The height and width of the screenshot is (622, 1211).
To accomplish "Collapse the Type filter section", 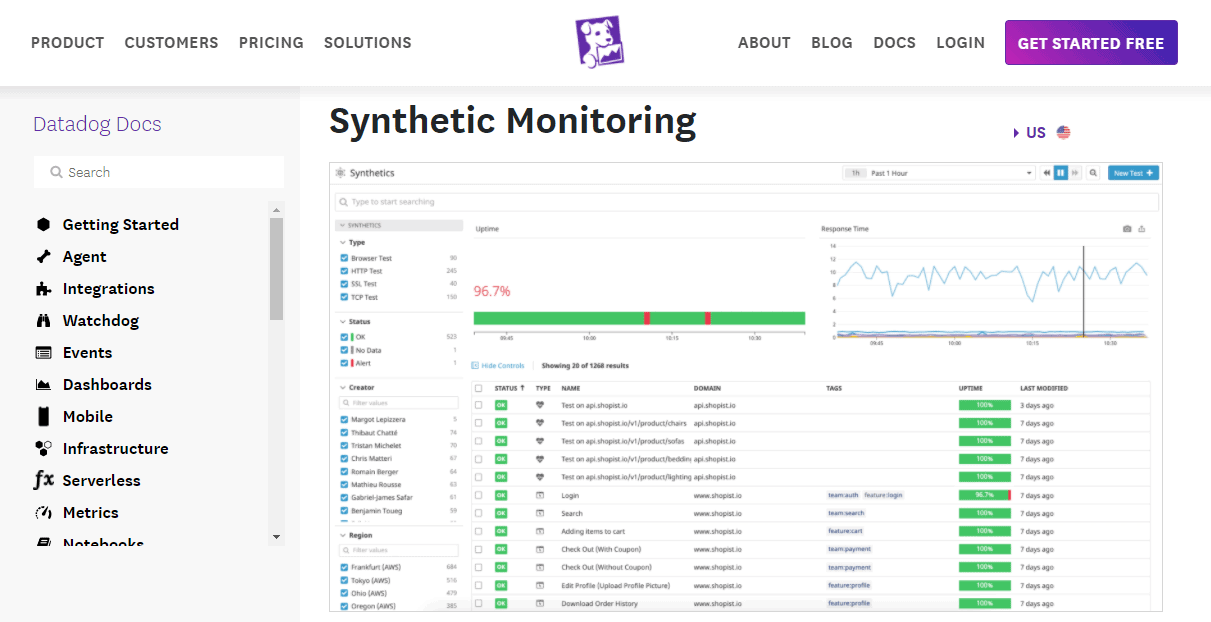I will coord(344,243).
